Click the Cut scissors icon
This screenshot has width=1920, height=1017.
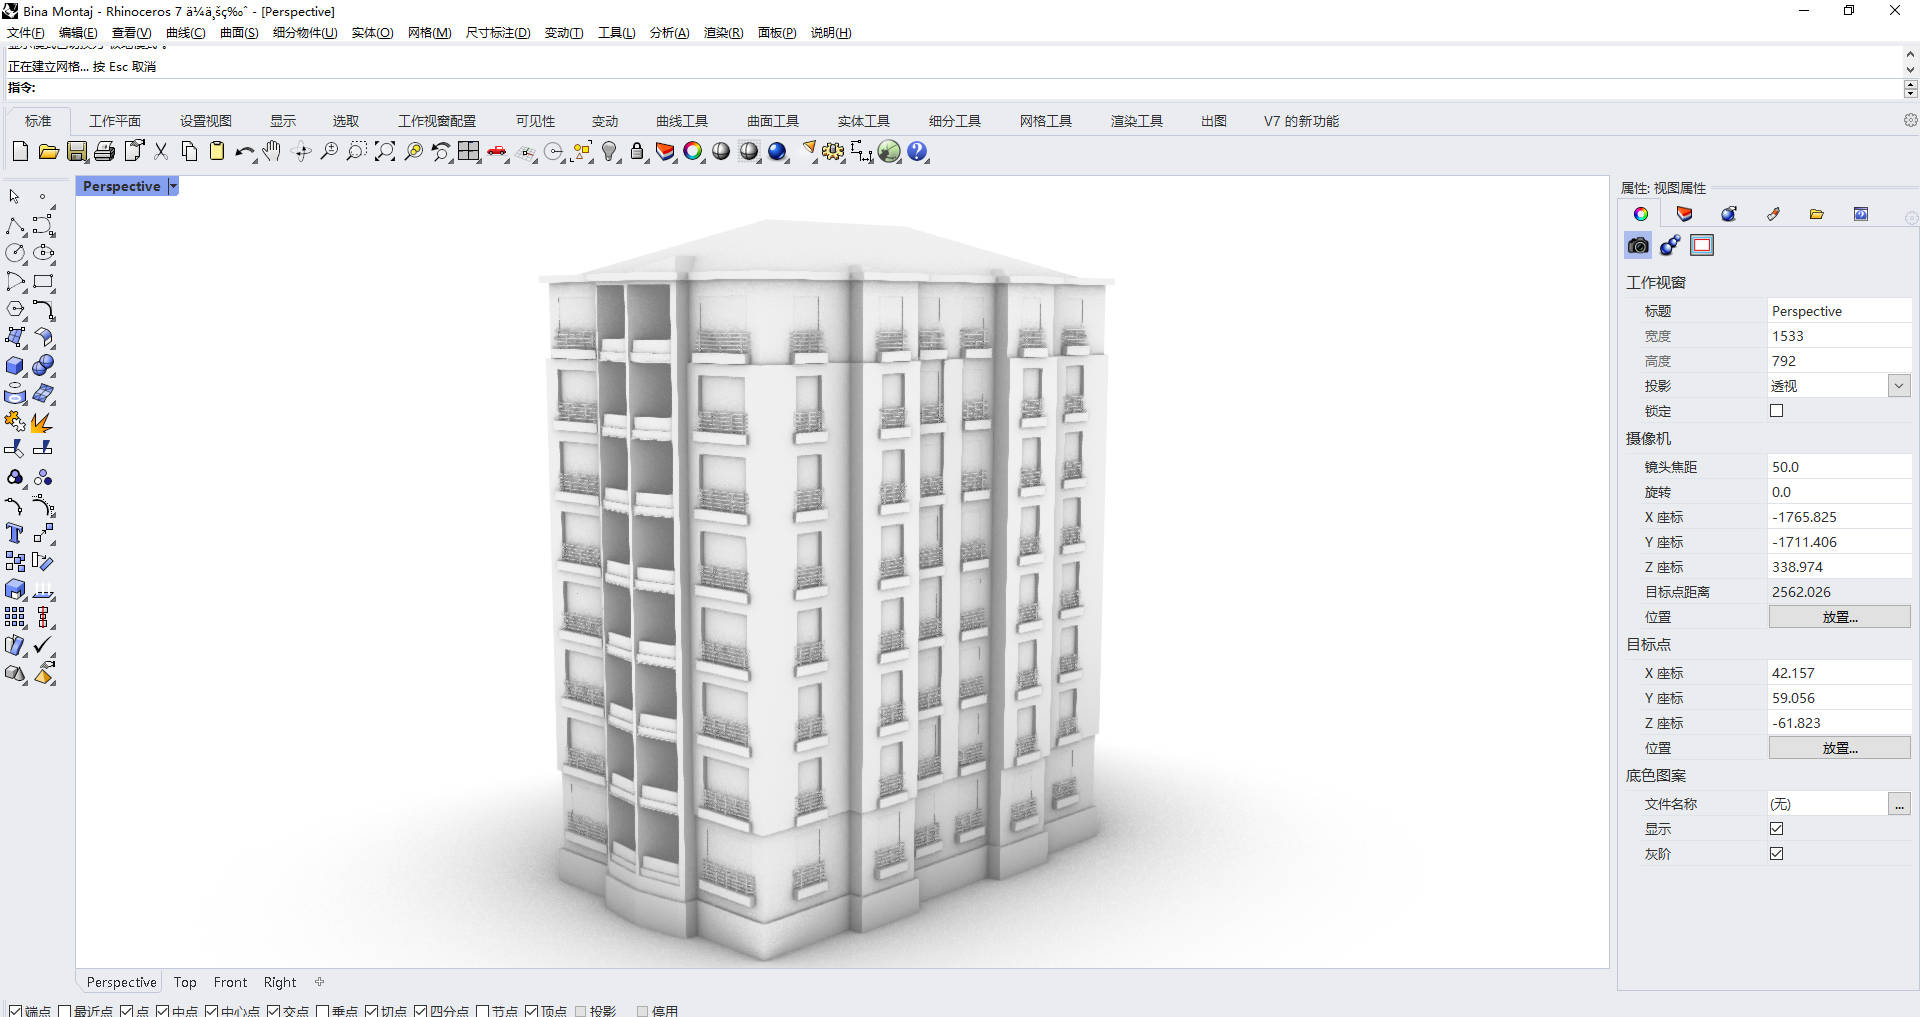click(x=161, y=151)
